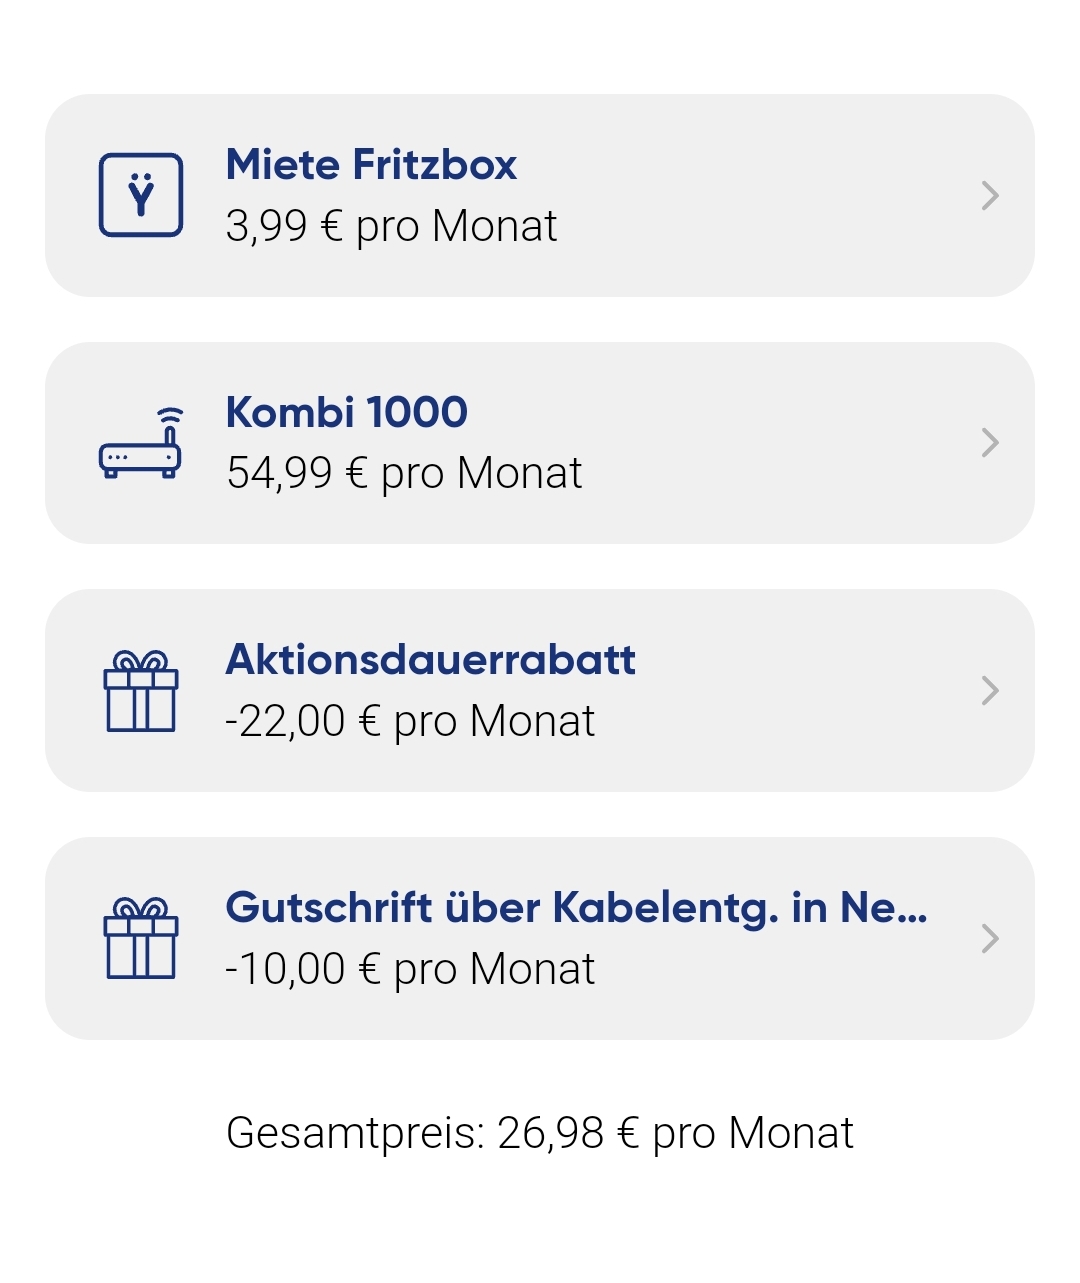The width and height of the screenshot is (1080, 1283).
Task: Select the "-10,00 € pro Monat" credit text
Action: tap(410, 969)
